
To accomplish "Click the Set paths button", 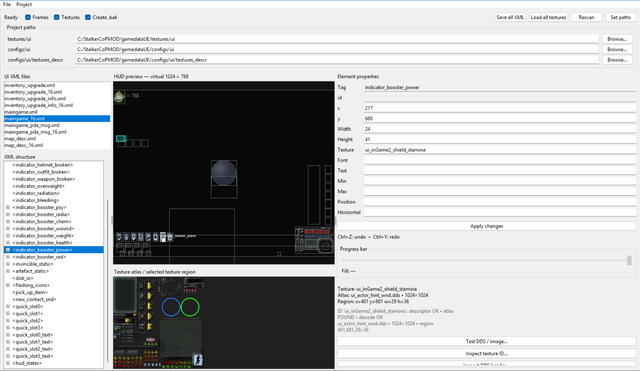I will 620,17.
